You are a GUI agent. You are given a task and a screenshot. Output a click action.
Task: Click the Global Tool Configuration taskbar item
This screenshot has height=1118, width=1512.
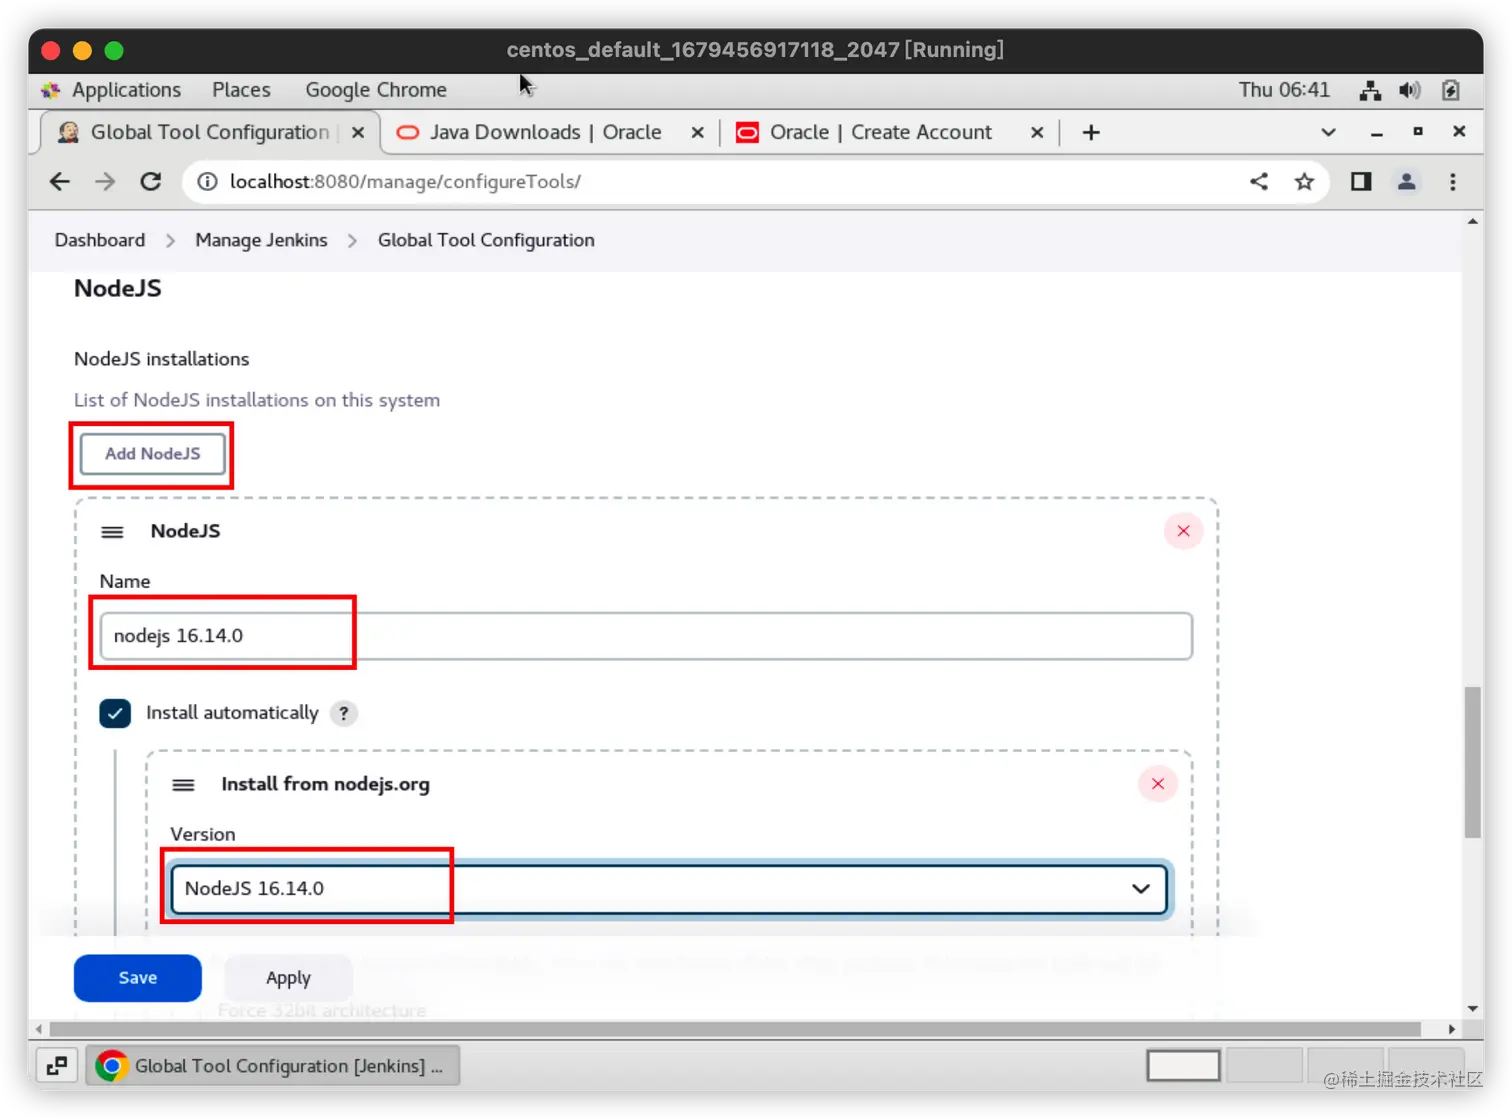[x=272, y=1066]
